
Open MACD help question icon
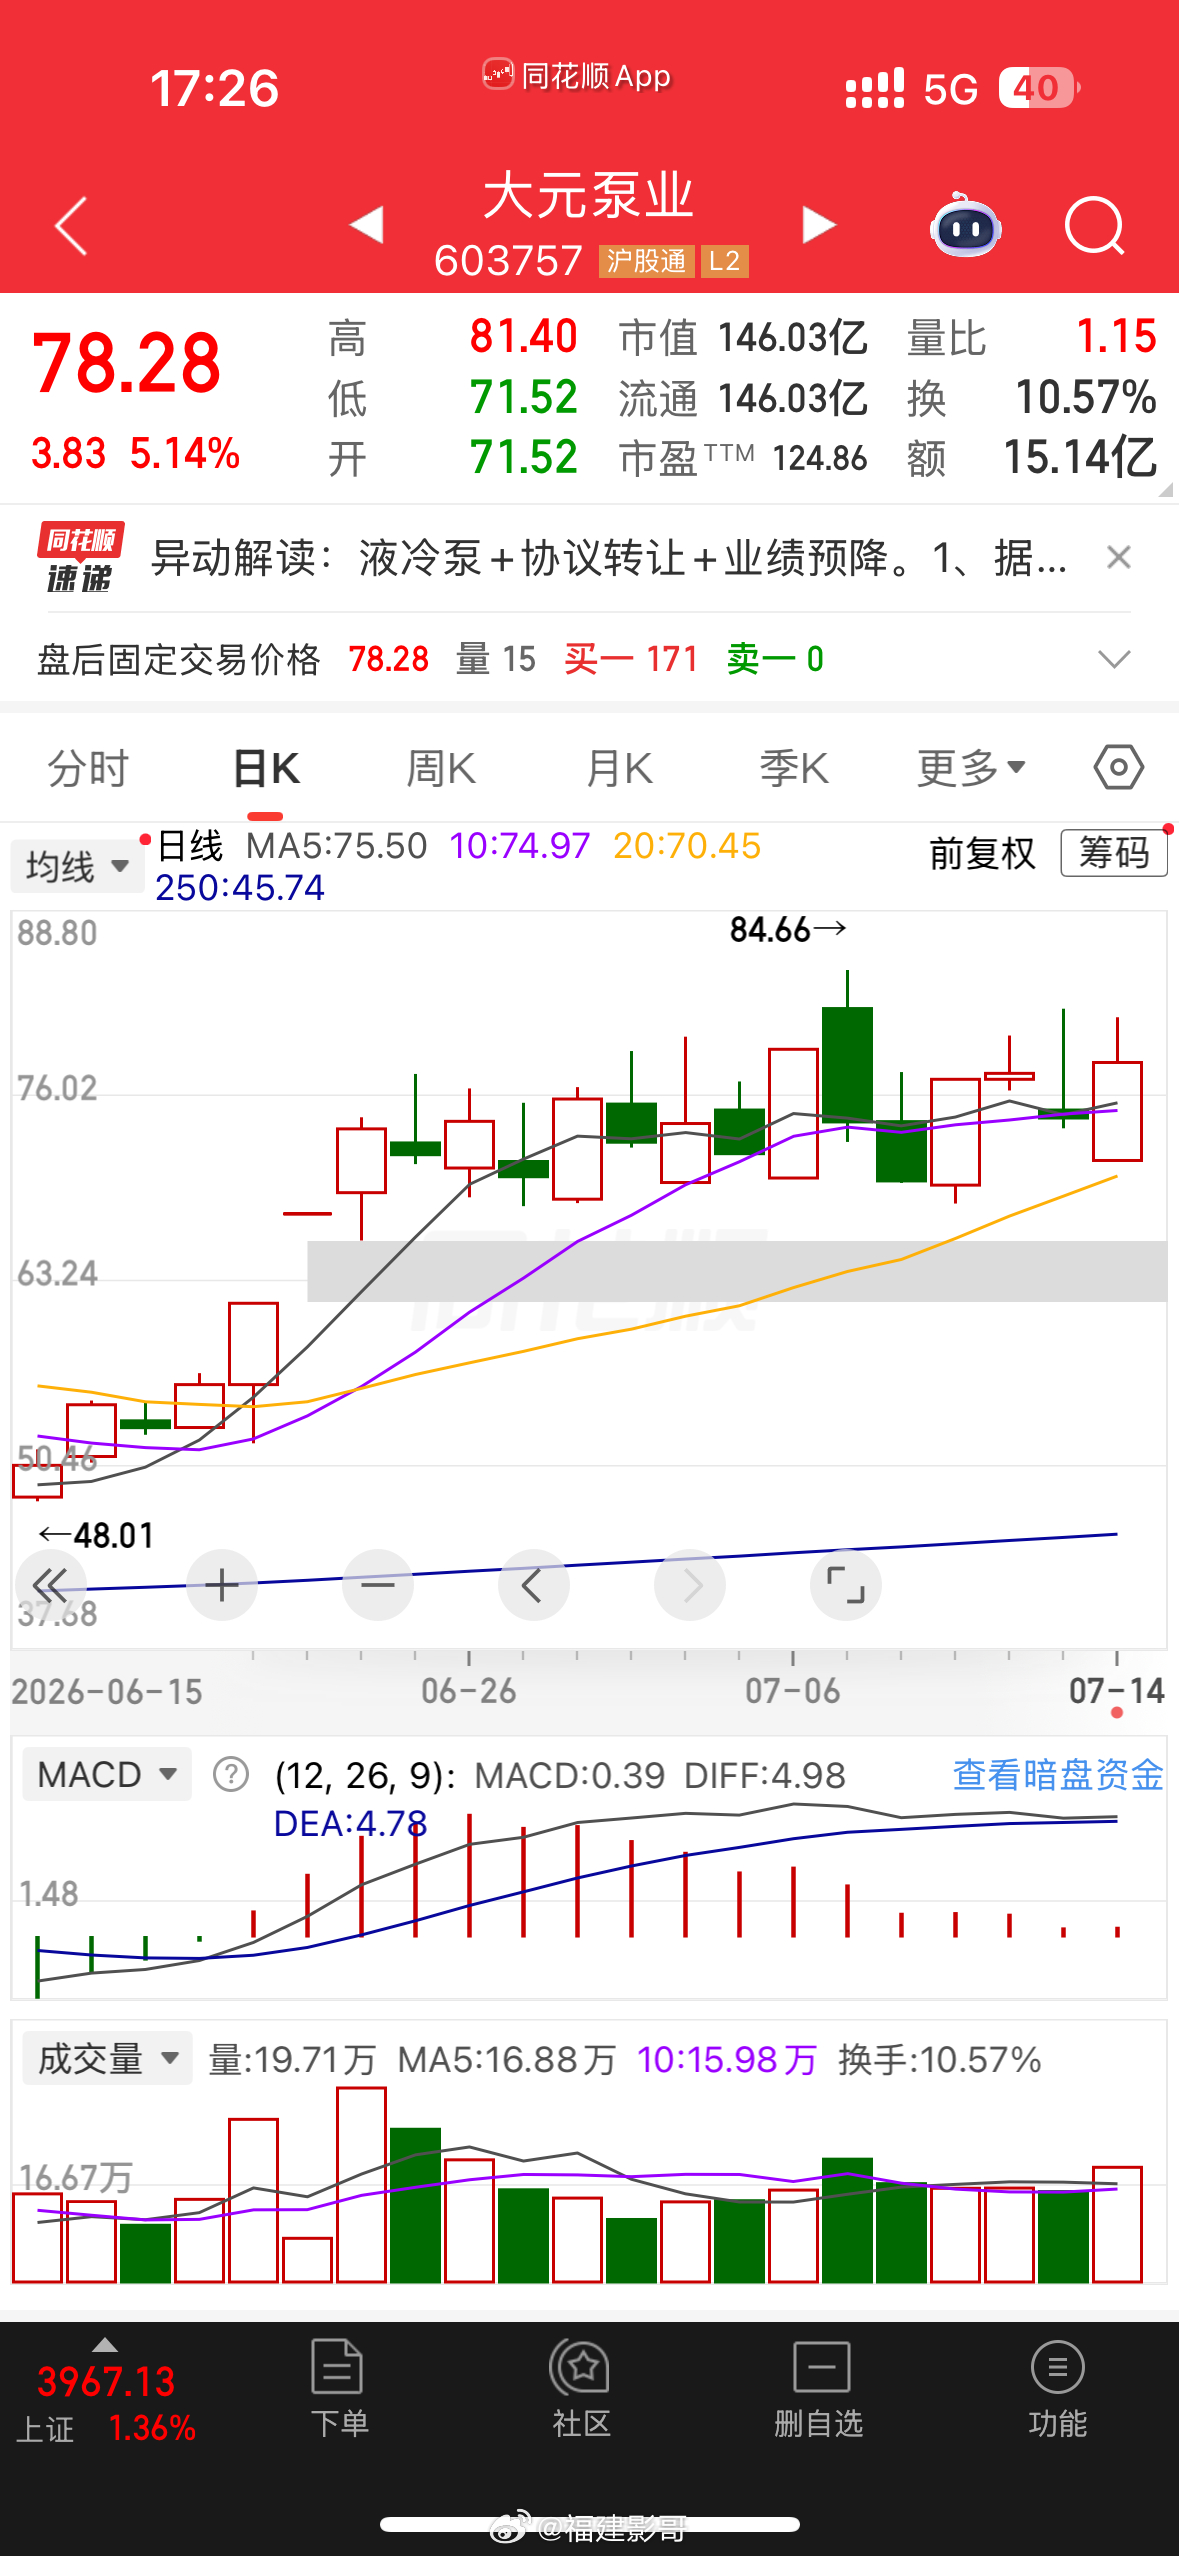231,1775
